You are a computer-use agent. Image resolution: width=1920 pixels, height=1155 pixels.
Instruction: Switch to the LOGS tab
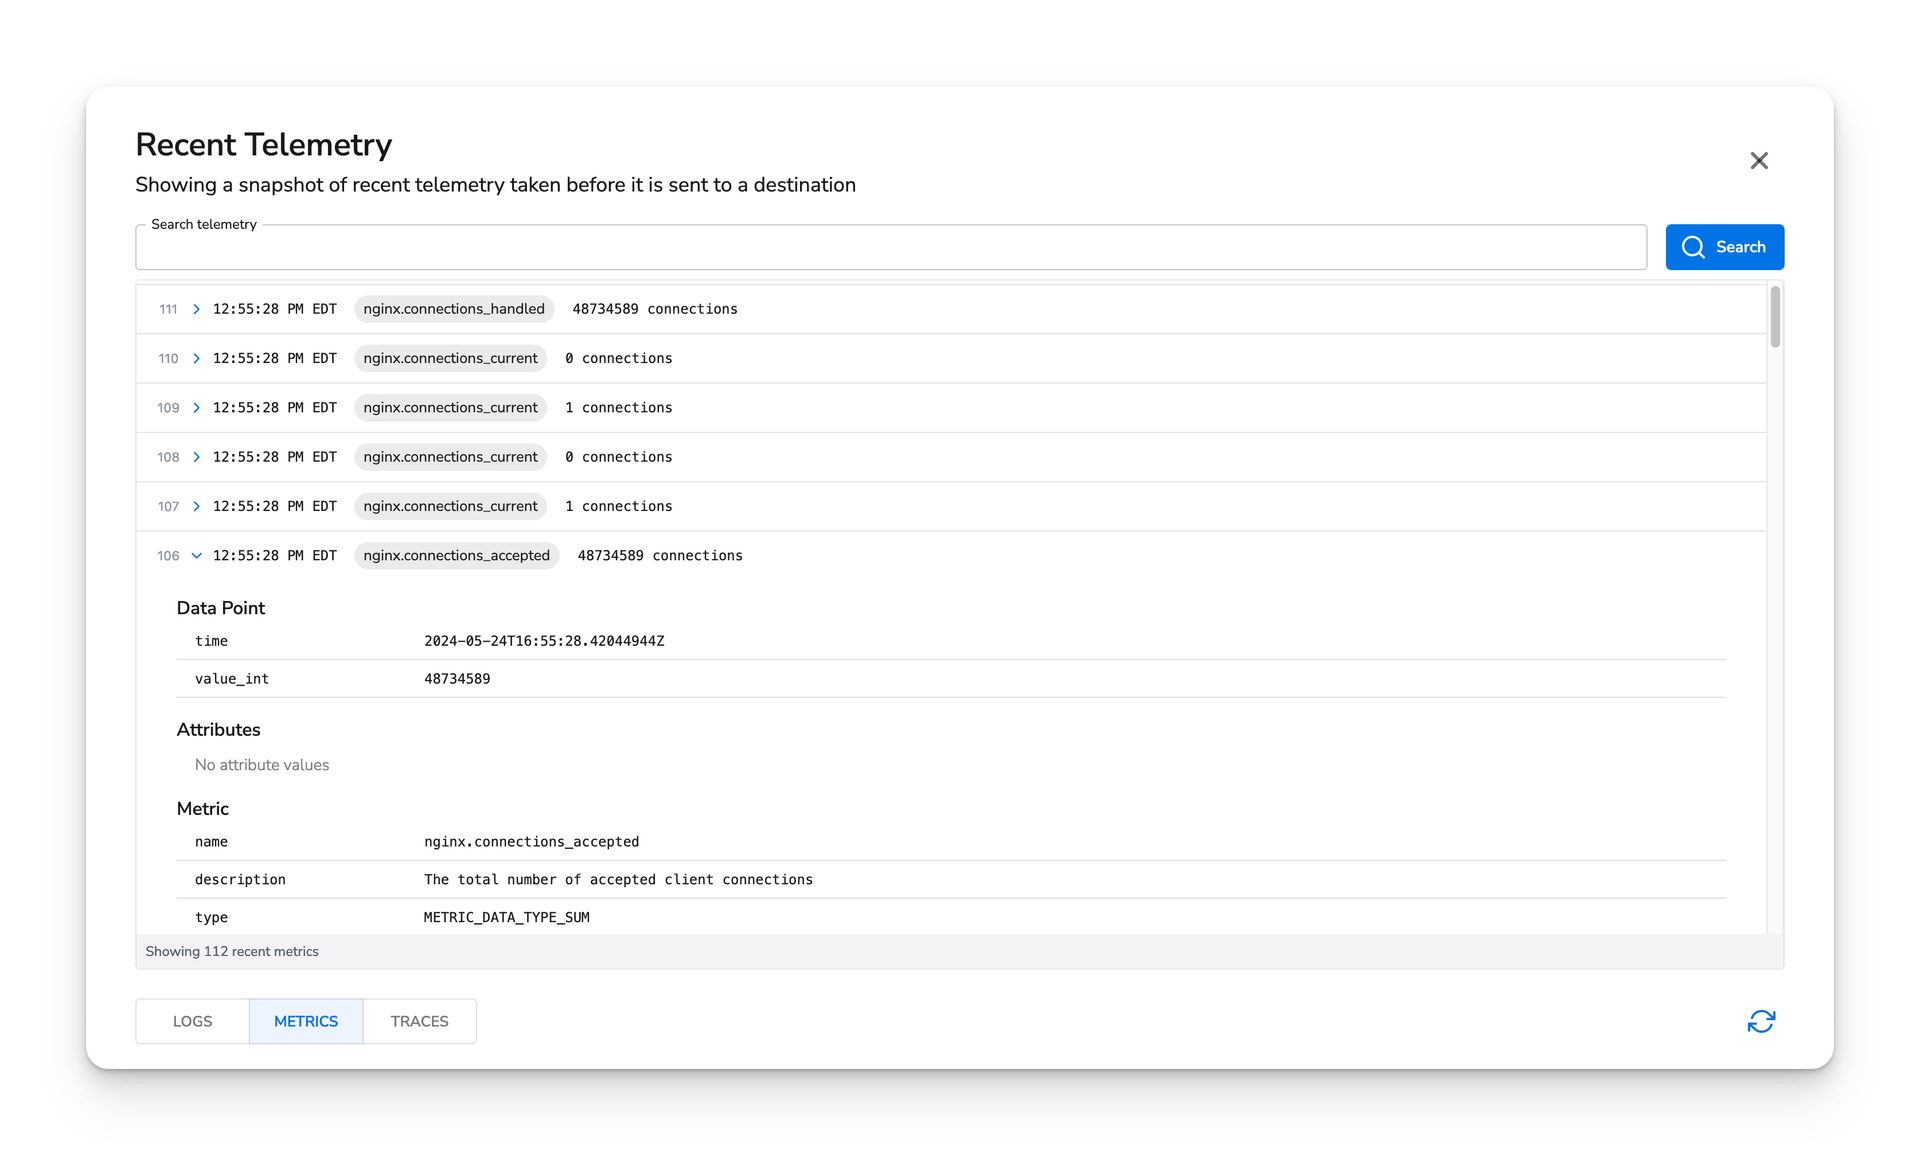click(192, 1021)
